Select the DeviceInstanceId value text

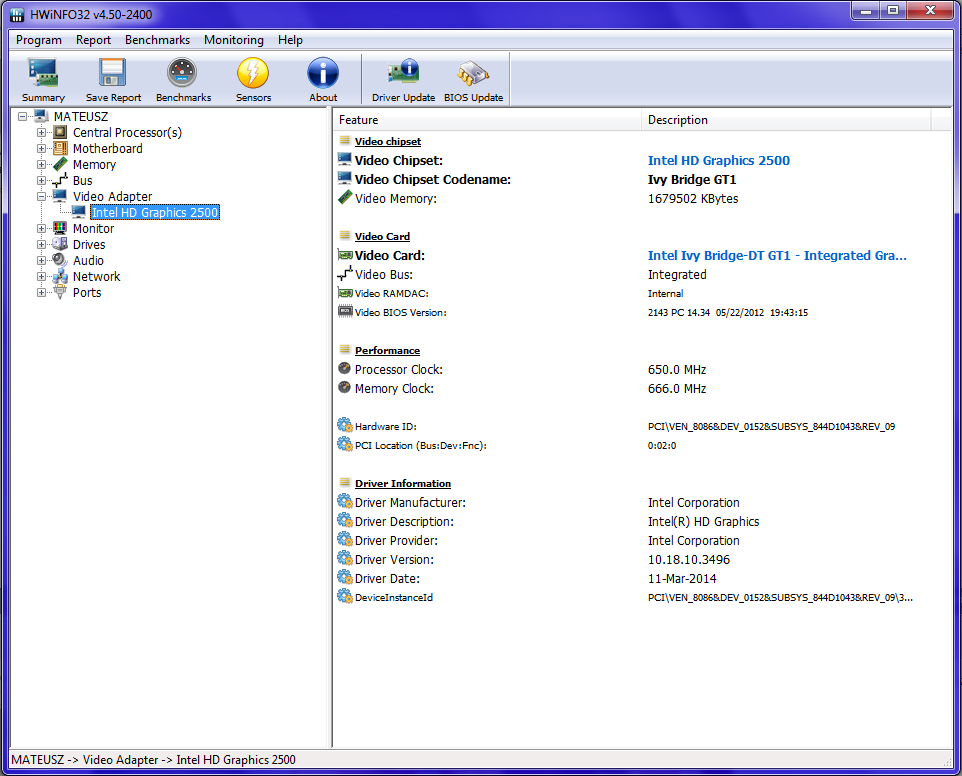780,597
